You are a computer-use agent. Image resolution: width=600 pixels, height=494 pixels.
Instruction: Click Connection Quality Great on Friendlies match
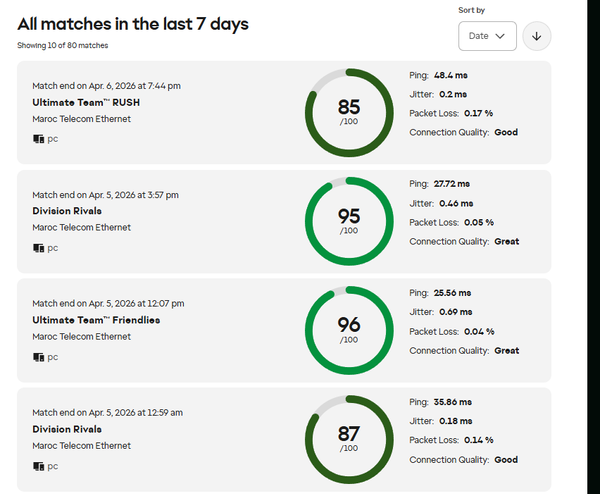pos(506,351)
